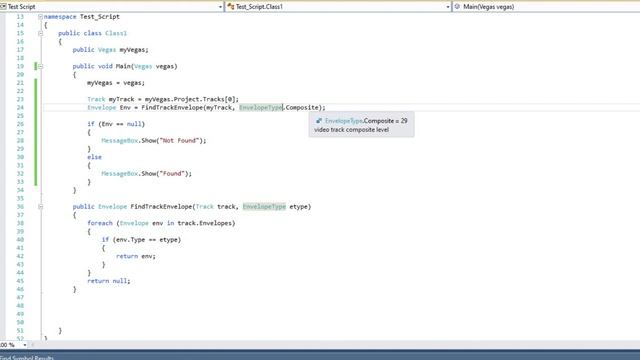This screenshot has height=360, width=640.
Task: Click line number 24 in the gutter
Action: 20,107
